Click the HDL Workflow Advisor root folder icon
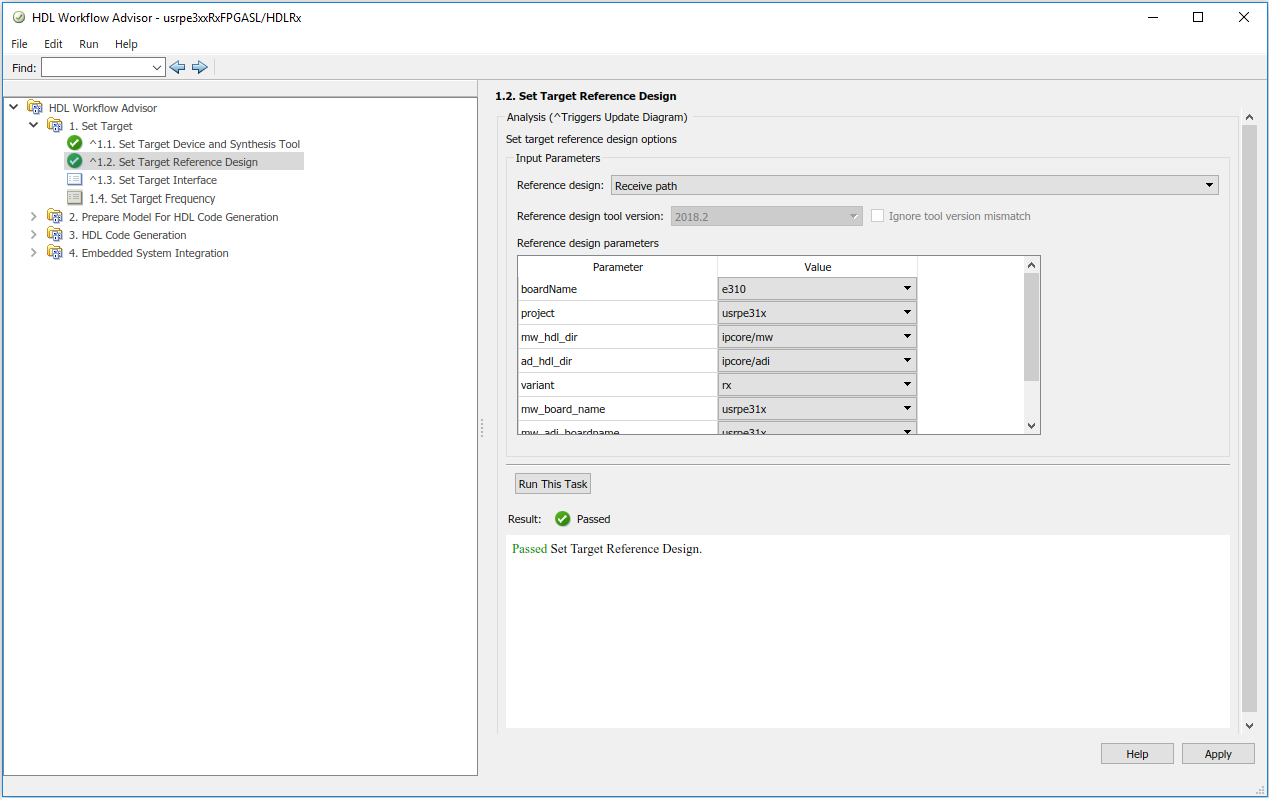 pyautogui.click(x=35, y=108)
